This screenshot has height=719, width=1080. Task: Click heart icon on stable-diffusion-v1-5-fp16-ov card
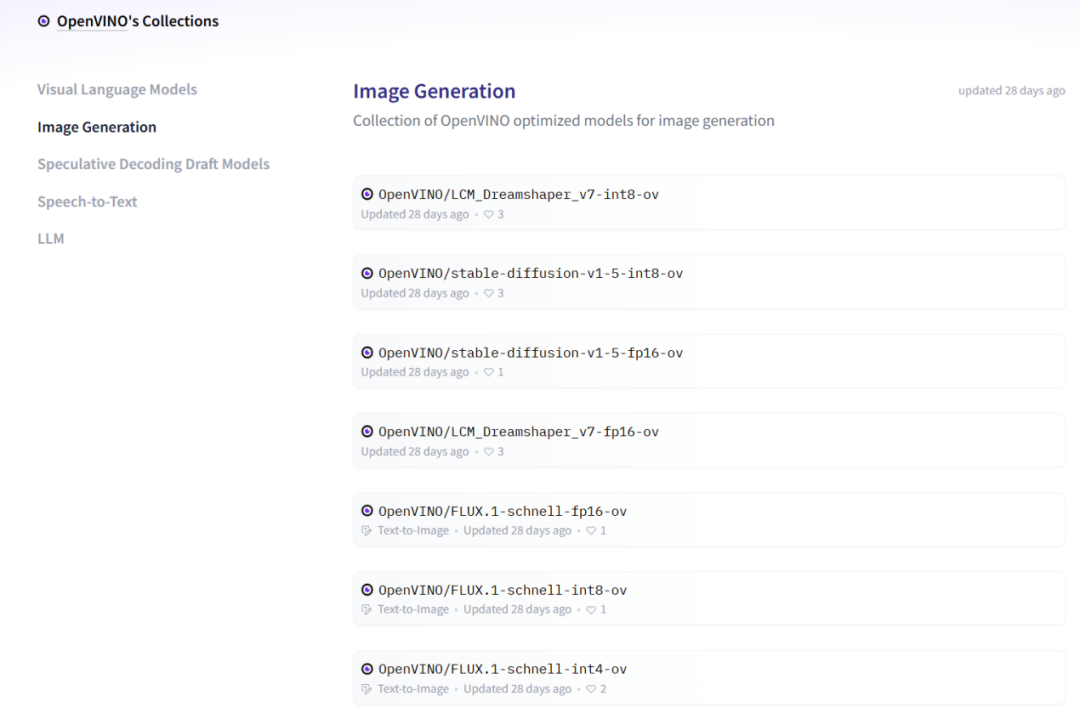[x=488, y=372]
